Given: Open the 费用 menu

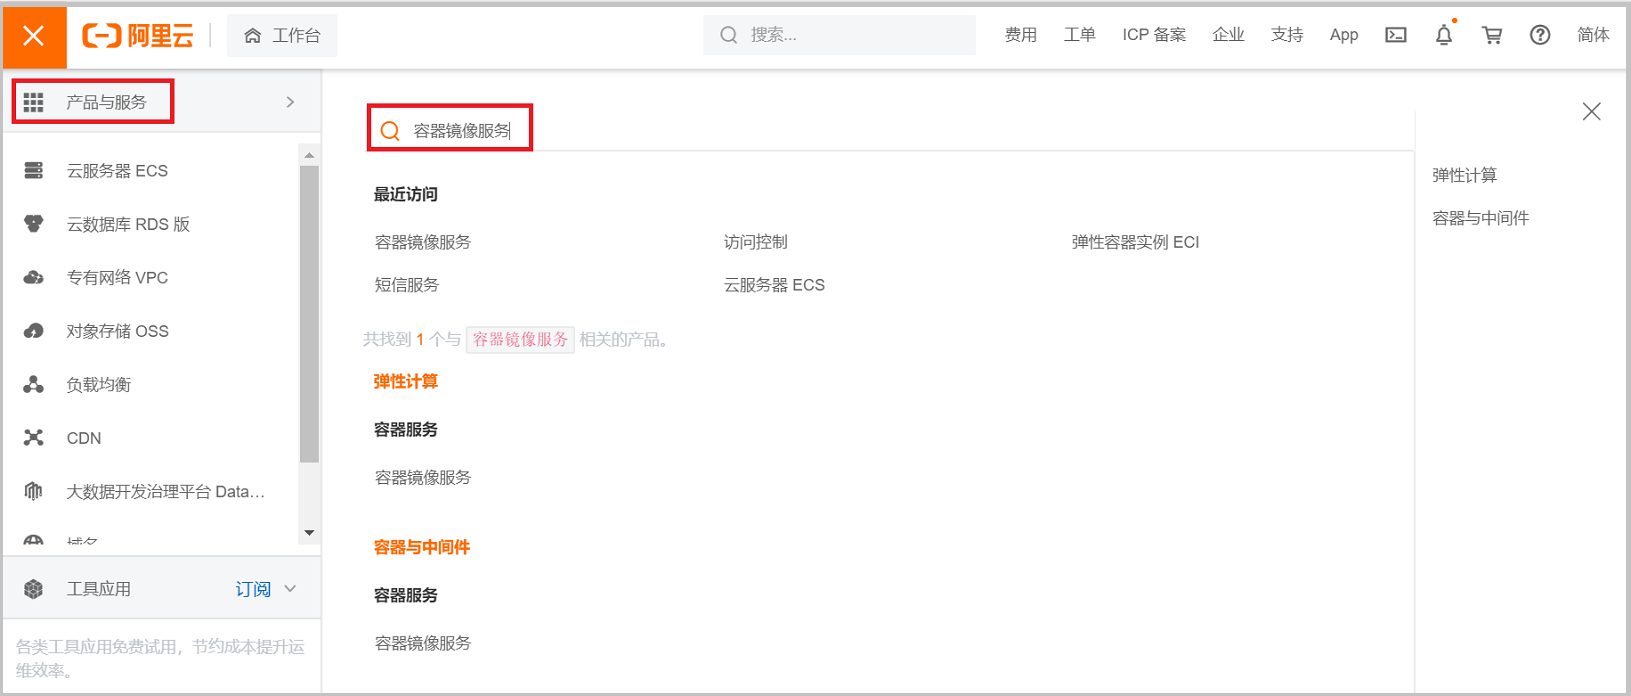Looking at the screenshot, I should [x=1021, y=35].
